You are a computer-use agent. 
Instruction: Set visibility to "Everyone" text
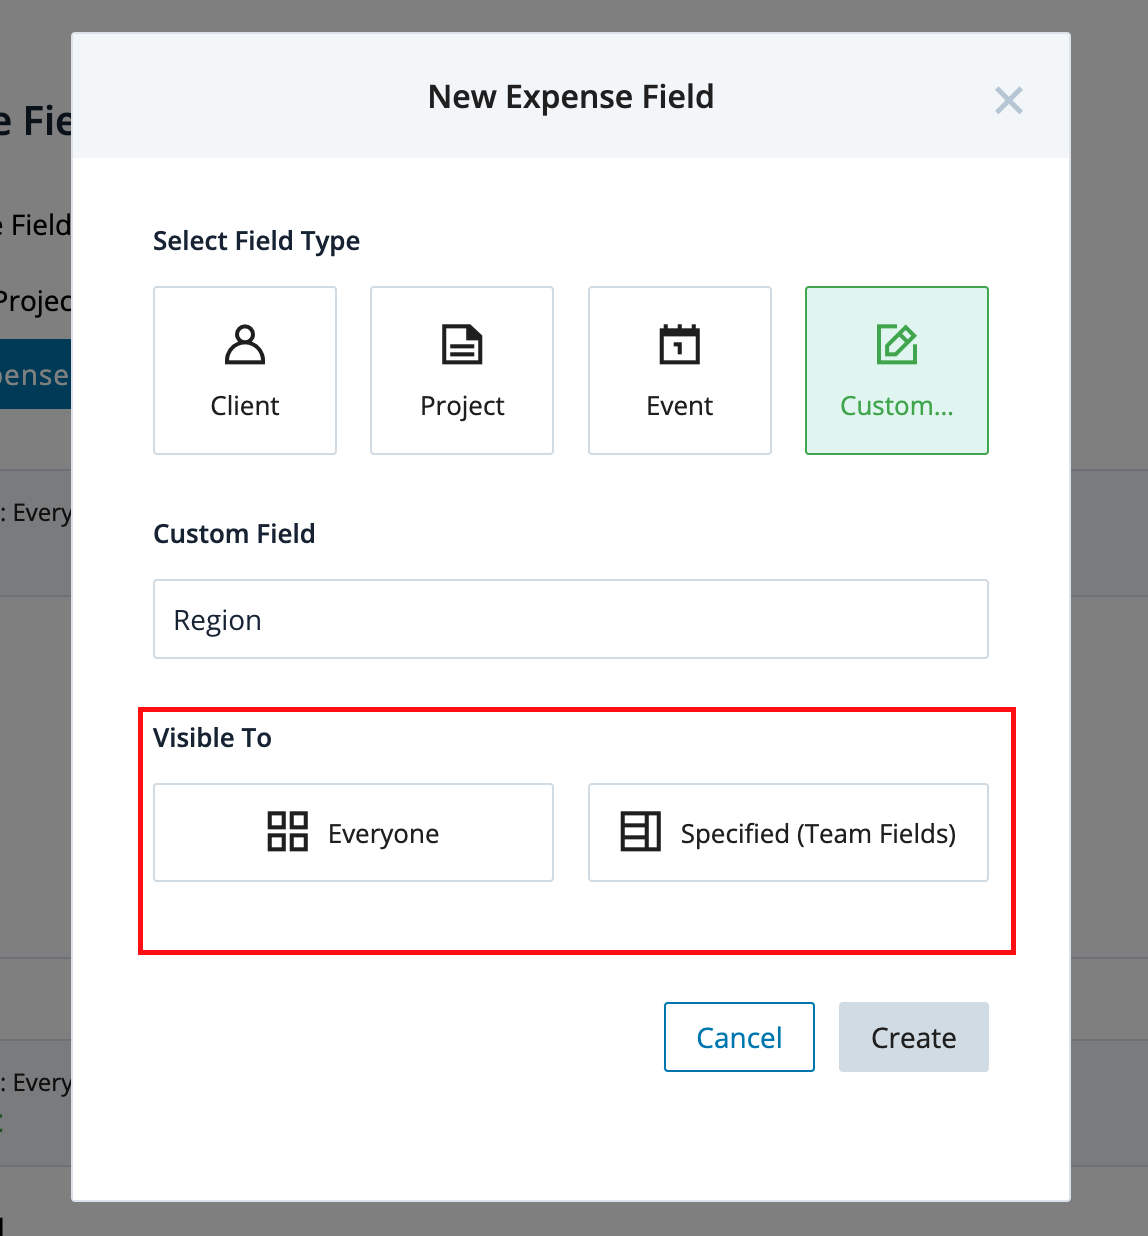(384, 834)
